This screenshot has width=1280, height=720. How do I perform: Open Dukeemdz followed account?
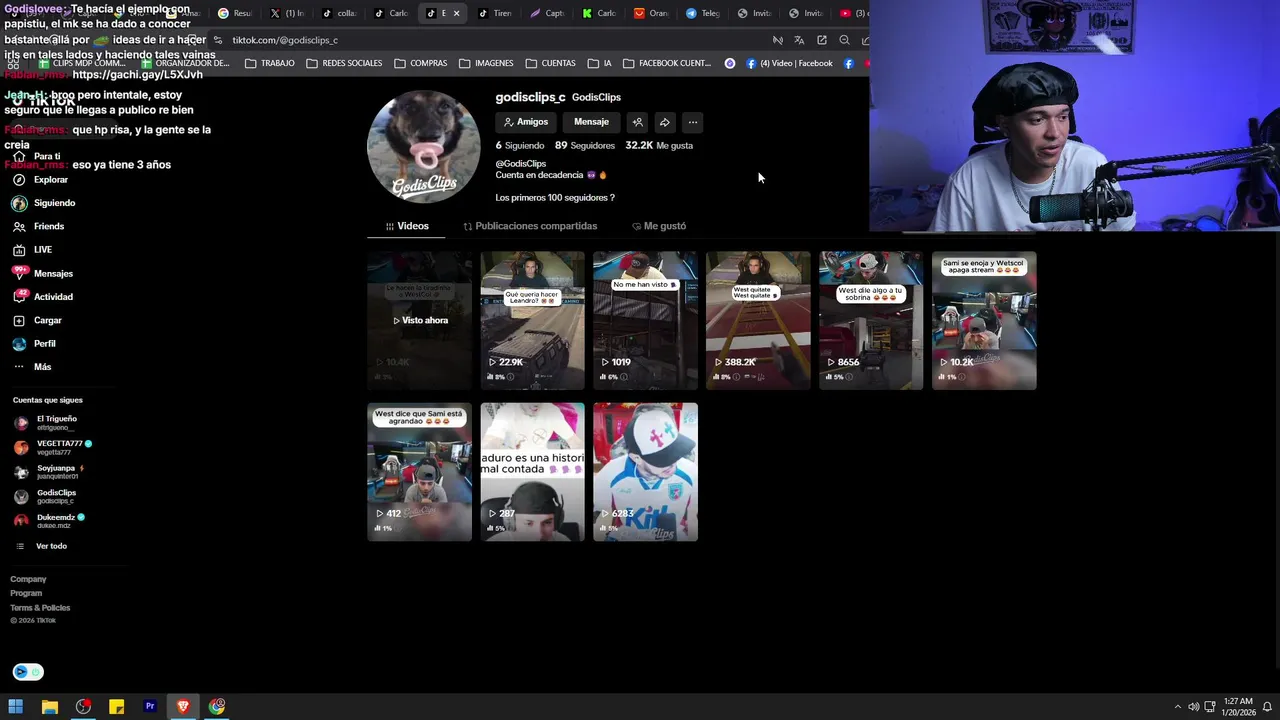click(x=49, y=520)
